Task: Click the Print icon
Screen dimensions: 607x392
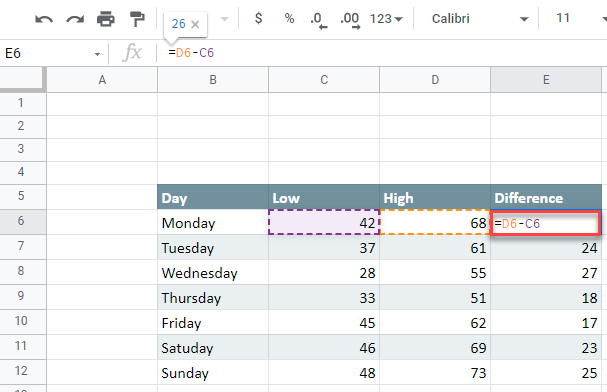Action: point(106,19)
